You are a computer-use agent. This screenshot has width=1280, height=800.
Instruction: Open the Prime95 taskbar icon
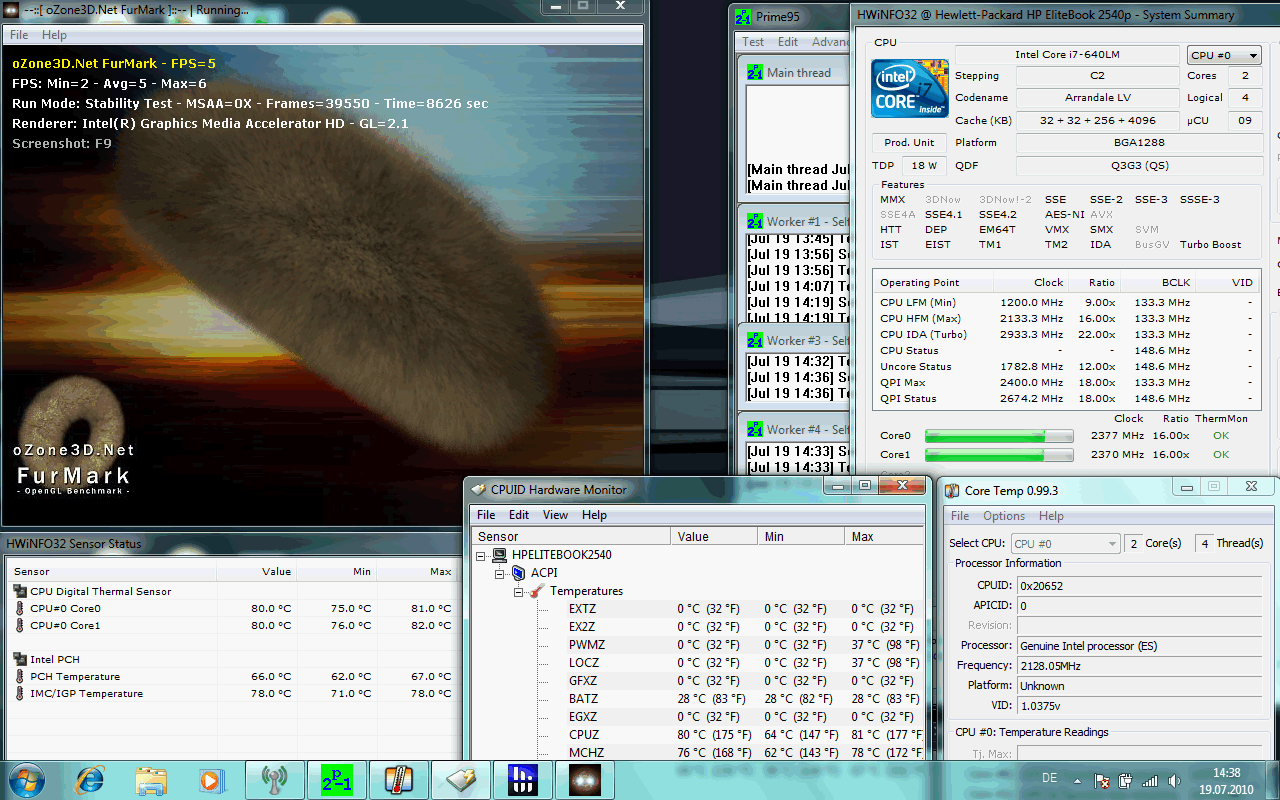[336, 779]
